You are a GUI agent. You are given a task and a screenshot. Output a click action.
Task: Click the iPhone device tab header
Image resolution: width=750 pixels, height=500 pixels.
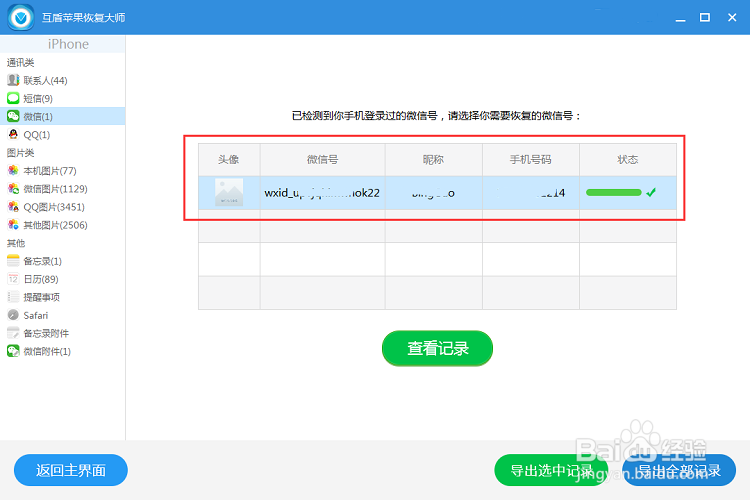pos(63,44)
